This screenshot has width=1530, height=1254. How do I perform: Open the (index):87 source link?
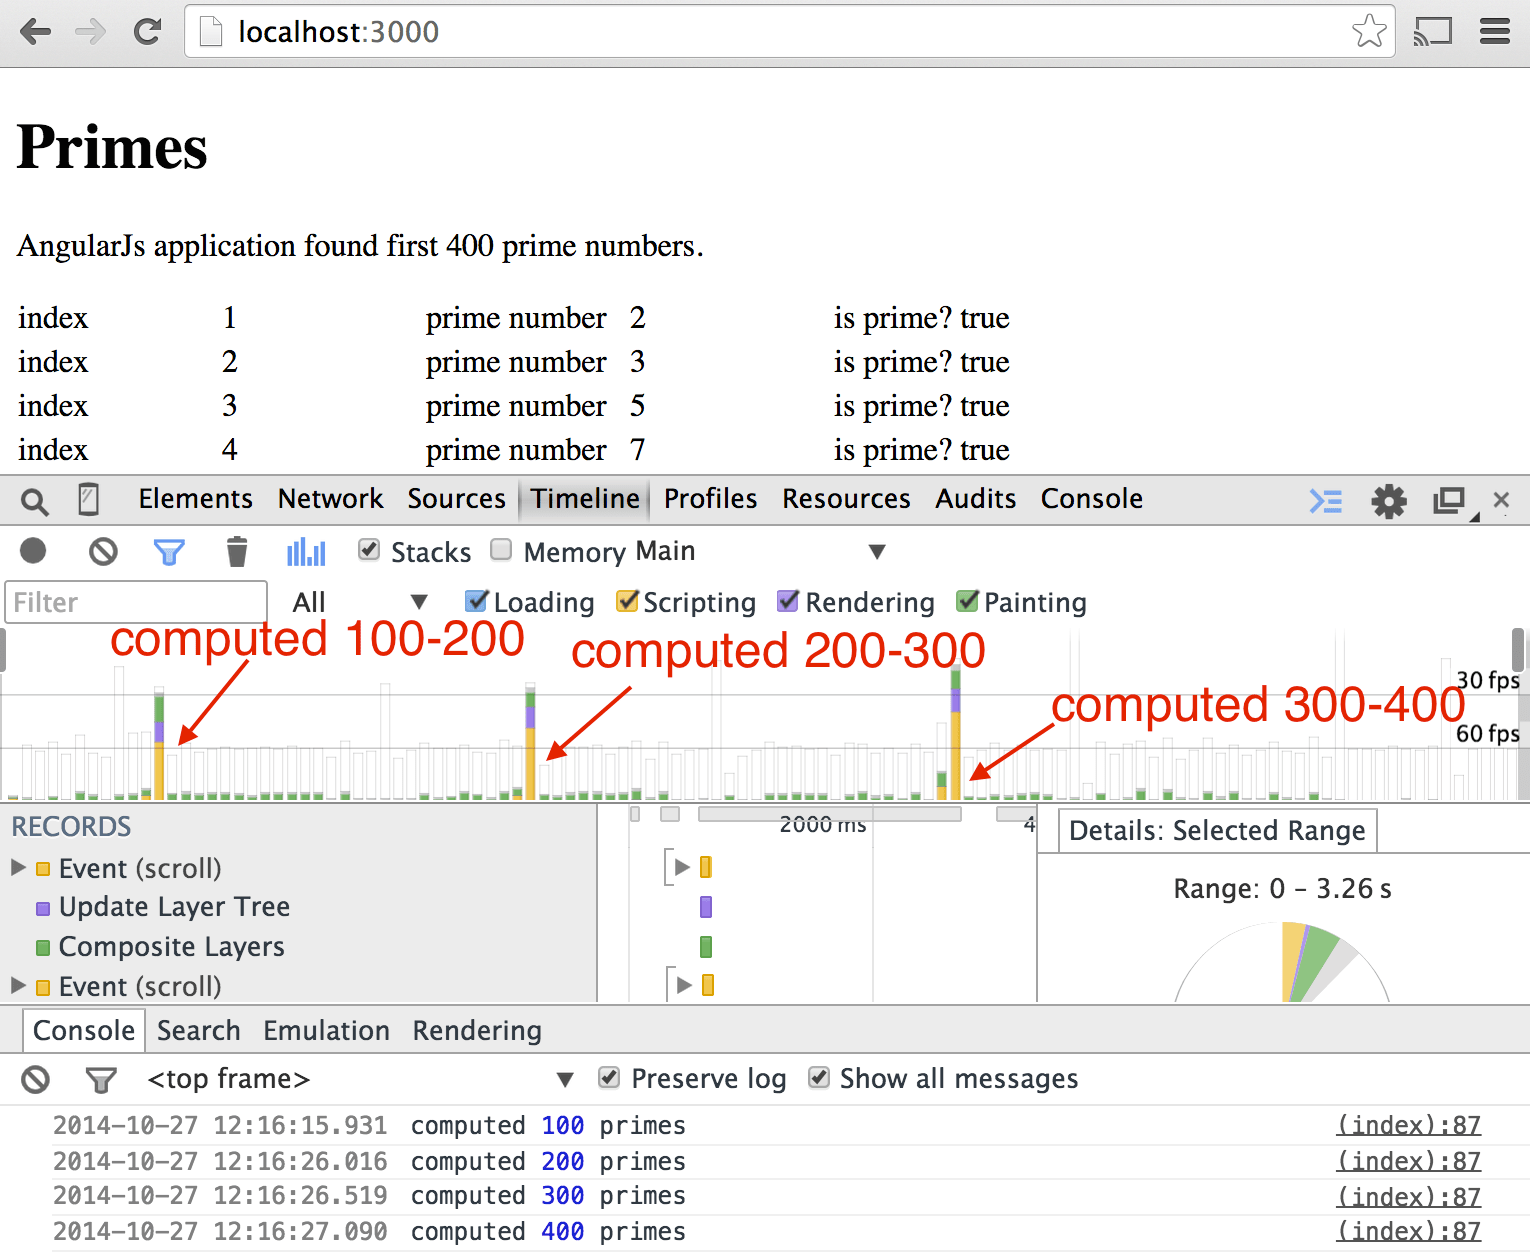point(1408,1124)
